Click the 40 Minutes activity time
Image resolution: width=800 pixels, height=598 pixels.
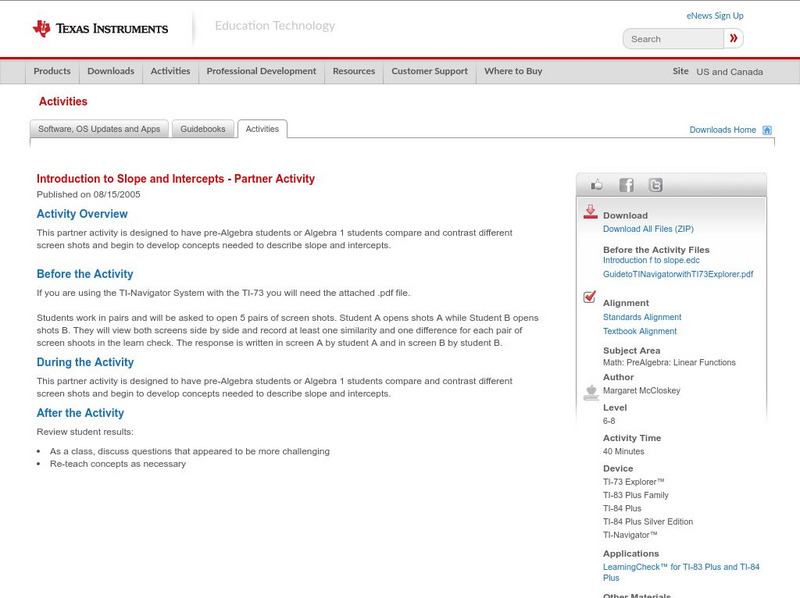623,452
